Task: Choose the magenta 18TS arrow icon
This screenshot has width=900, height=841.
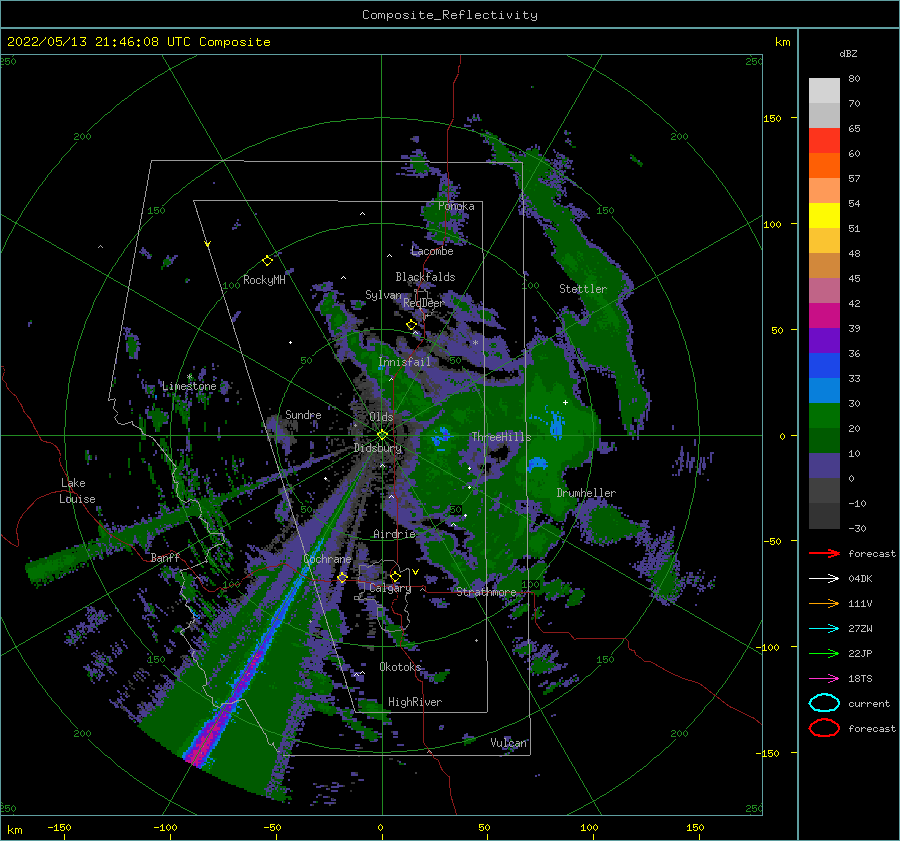Action: [824, 679]
